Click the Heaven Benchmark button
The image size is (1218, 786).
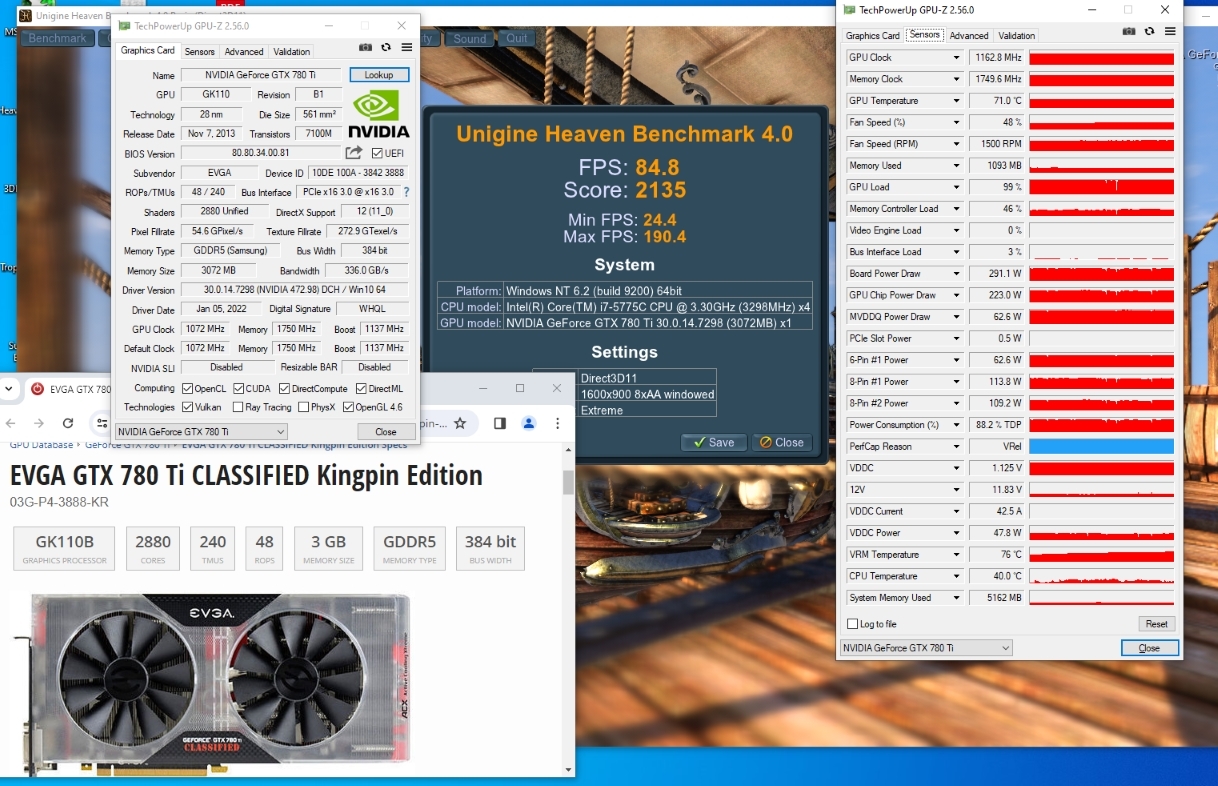click(57, 39)
